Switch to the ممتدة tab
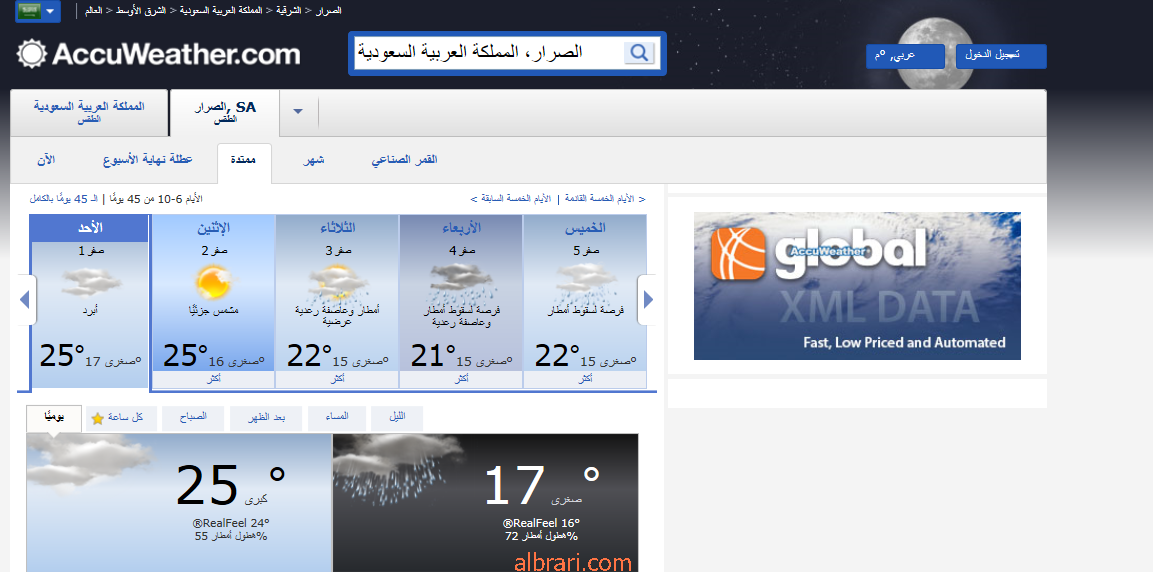Image resolution: width=1153 pixels, height=572 pixels. [x=244, y=162]
